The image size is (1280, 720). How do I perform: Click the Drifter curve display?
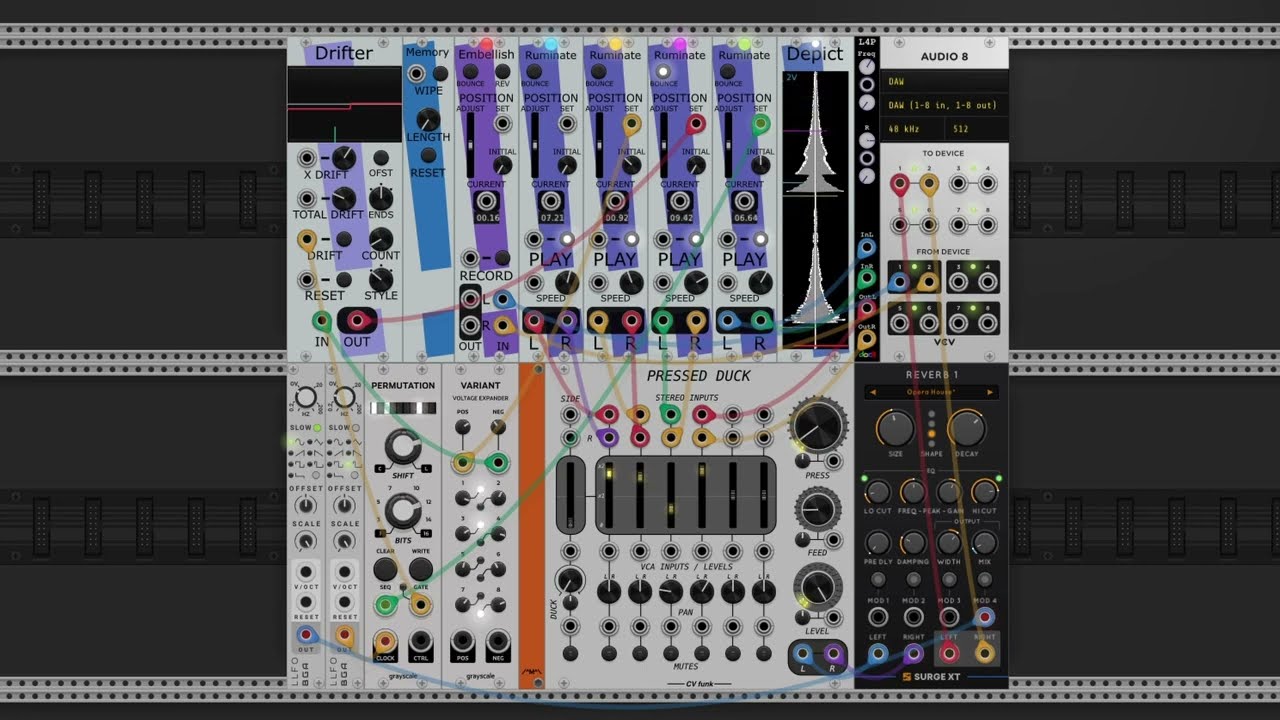tap(344, 104)
